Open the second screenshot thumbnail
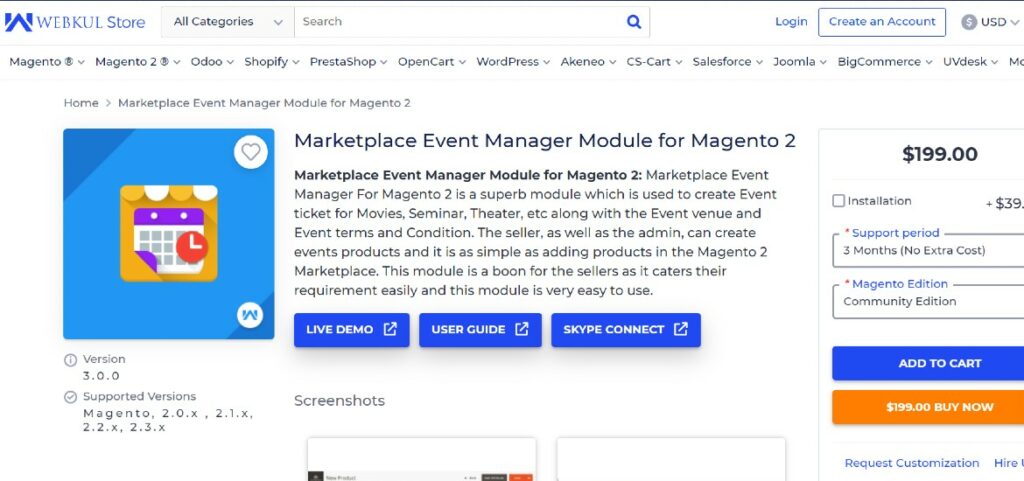This screenshot has width=1024, height=481. (x=671, y=459)
